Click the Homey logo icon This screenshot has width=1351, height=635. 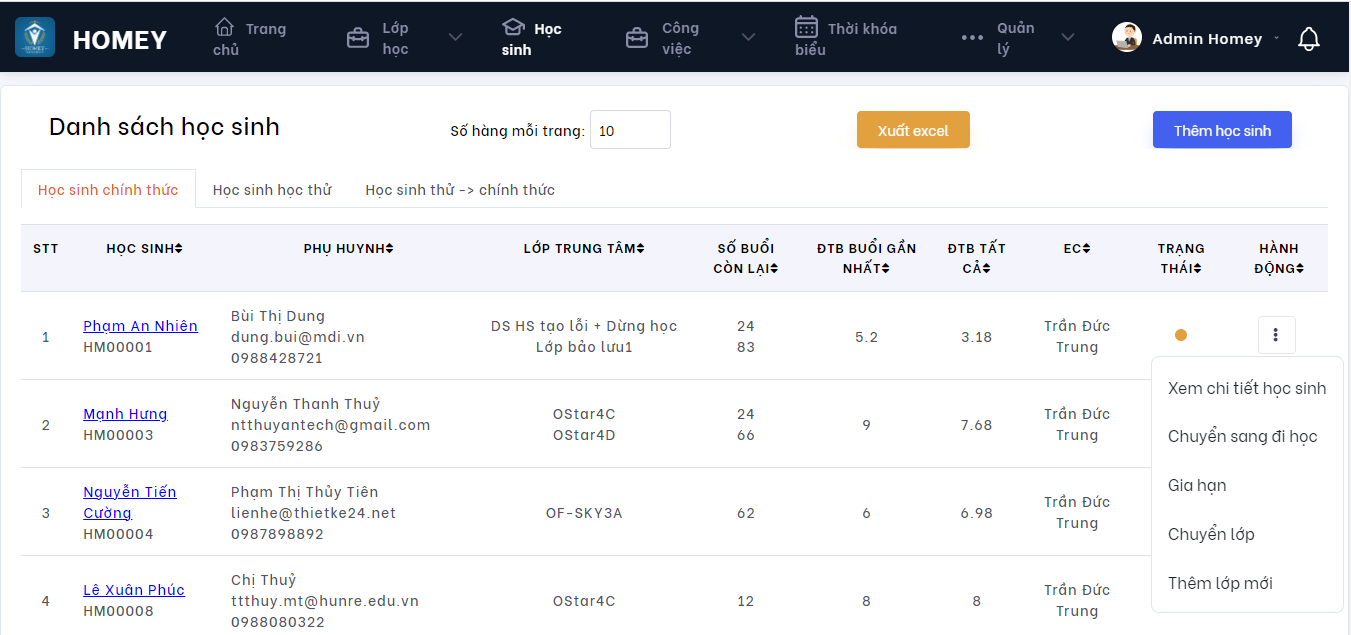(x=35, y=38)
